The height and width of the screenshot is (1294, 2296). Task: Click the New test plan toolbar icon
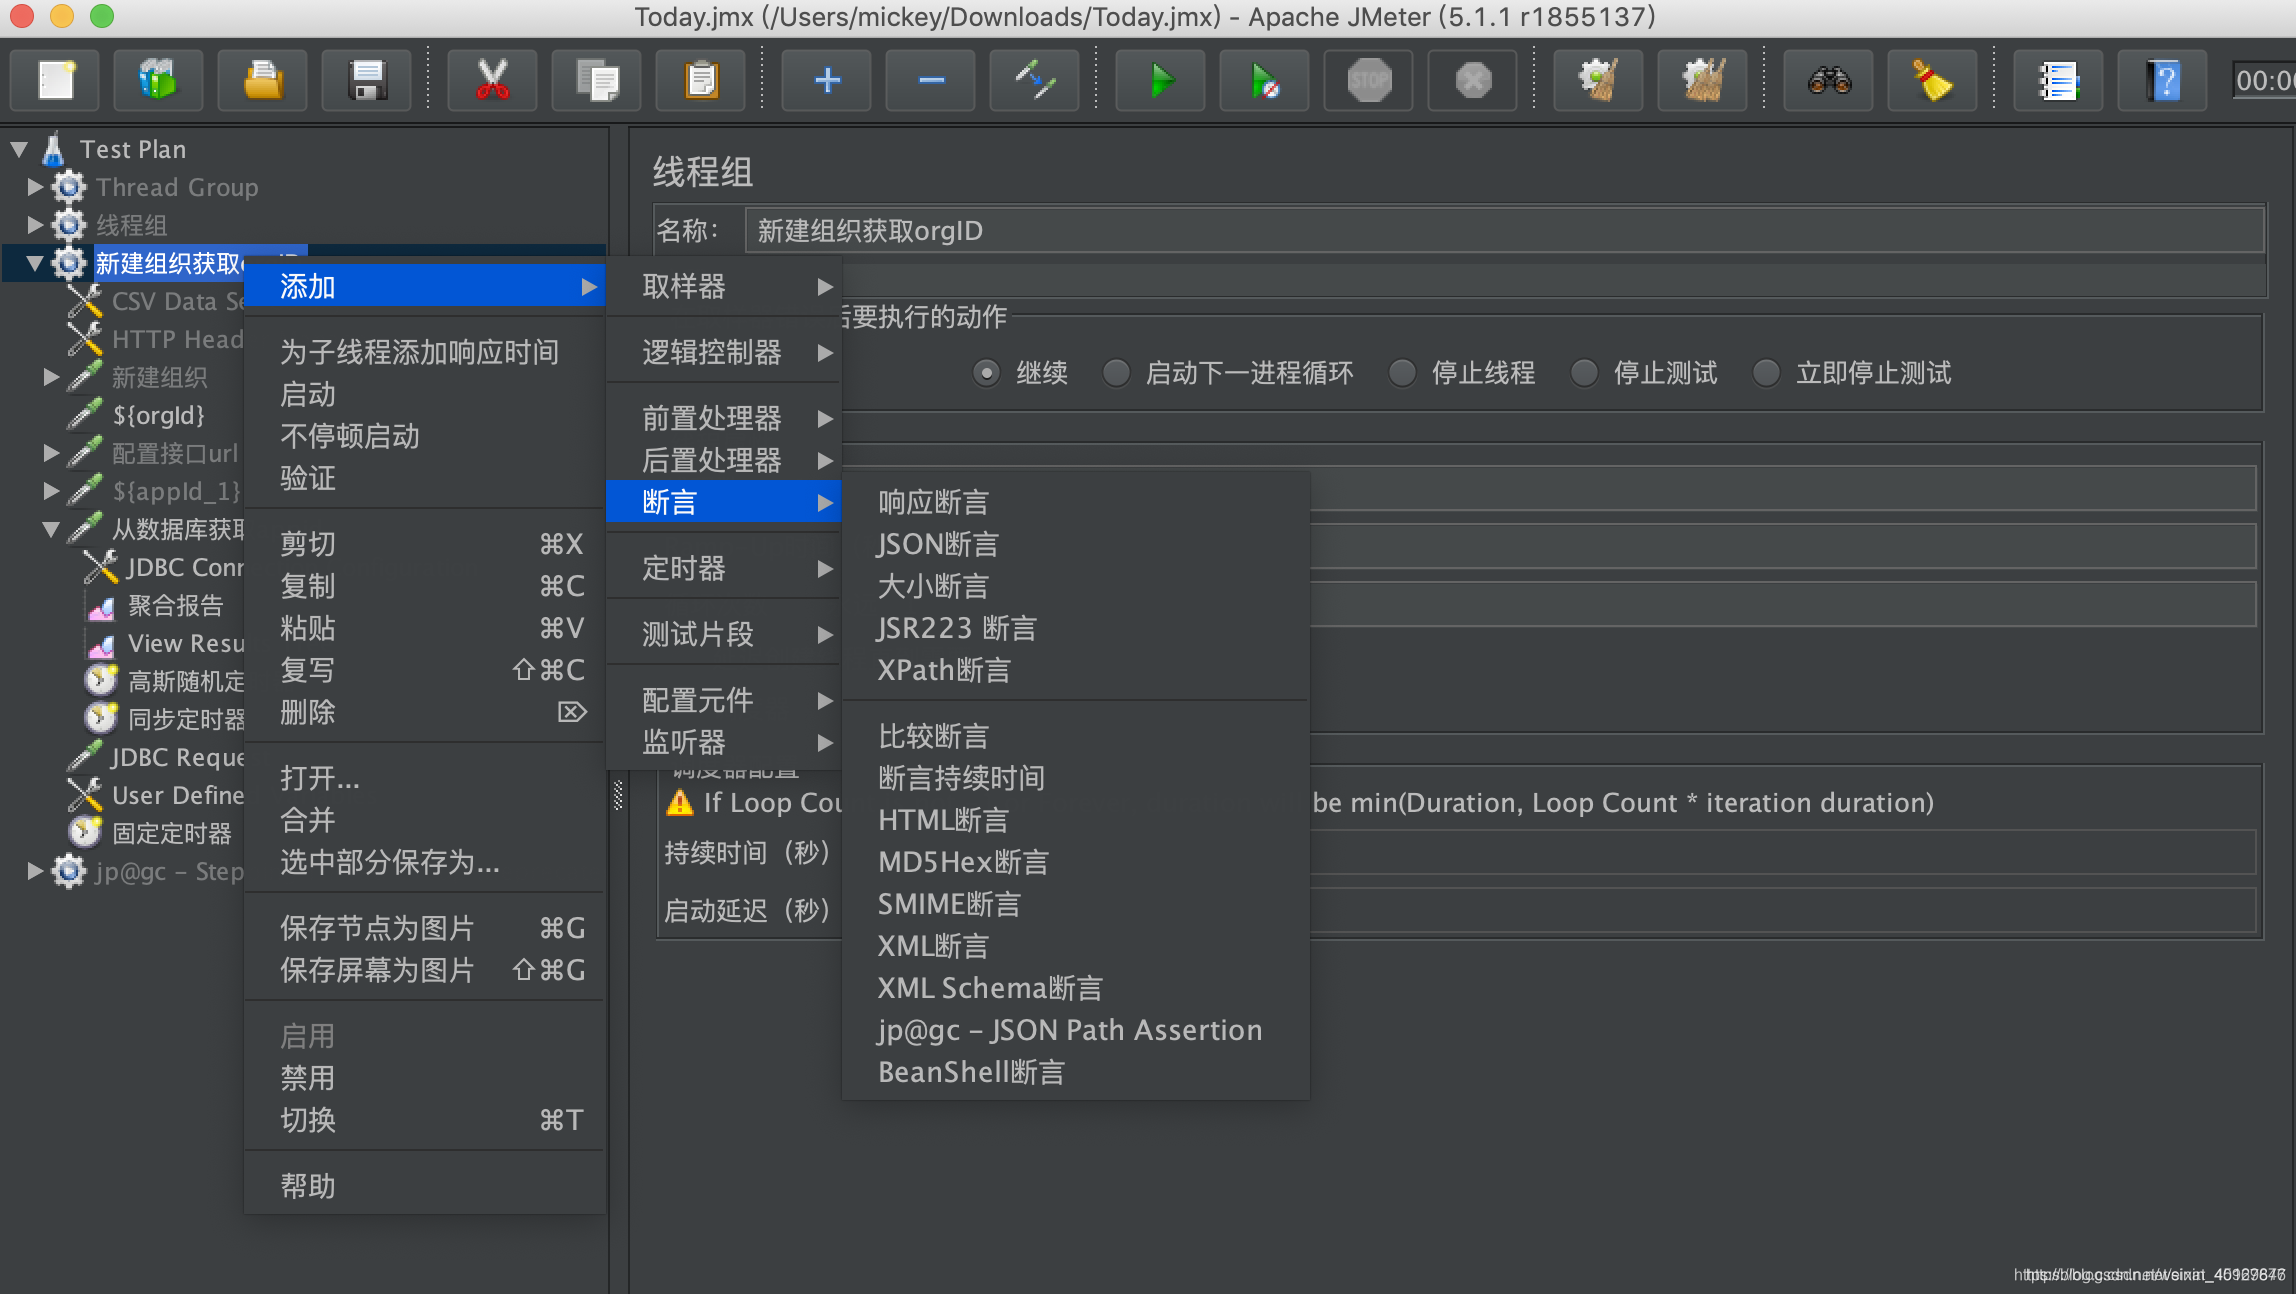click(56, 80)
